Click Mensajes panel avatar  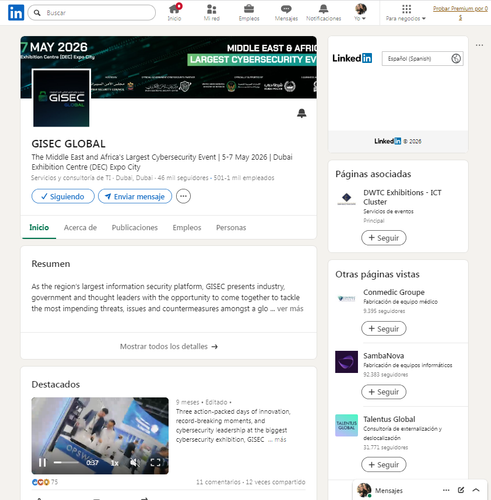click(364, 490)
